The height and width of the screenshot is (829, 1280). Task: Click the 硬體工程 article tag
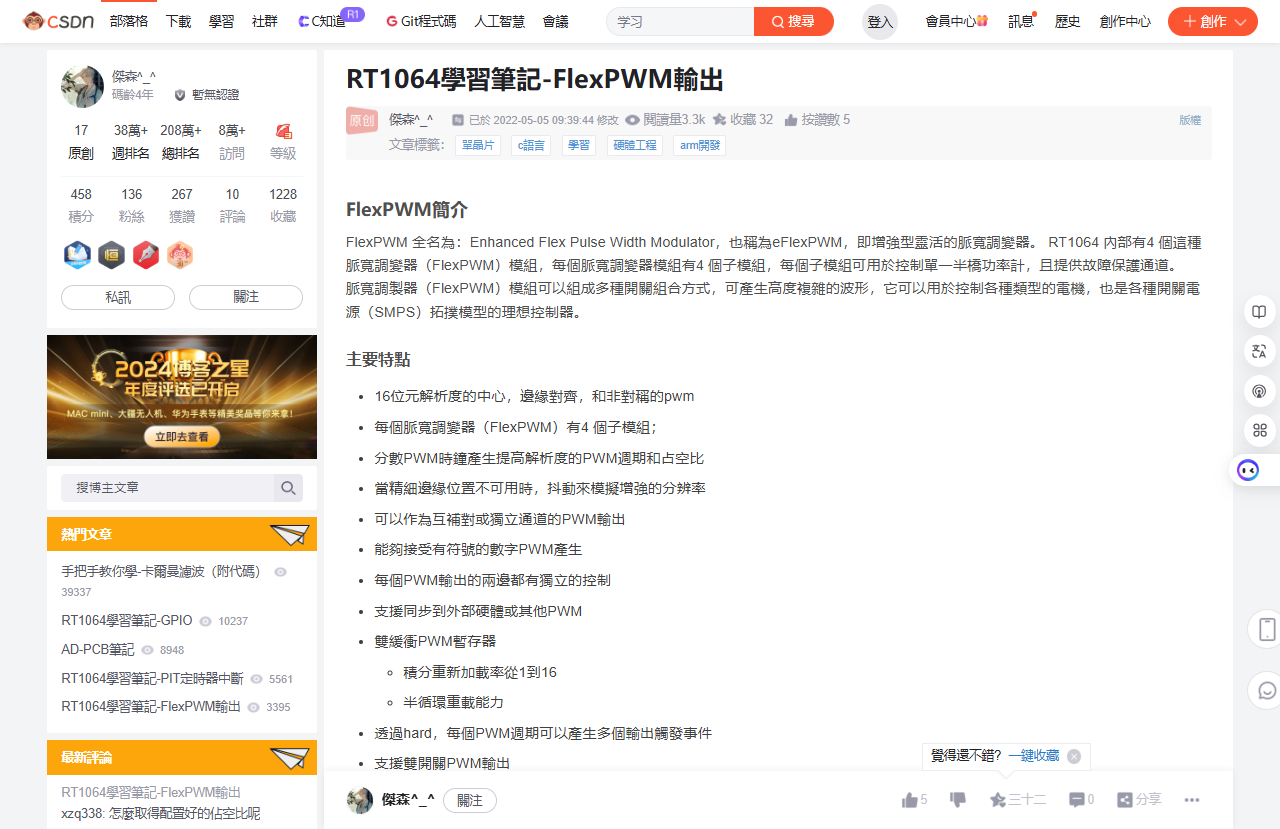coord(635,145)
